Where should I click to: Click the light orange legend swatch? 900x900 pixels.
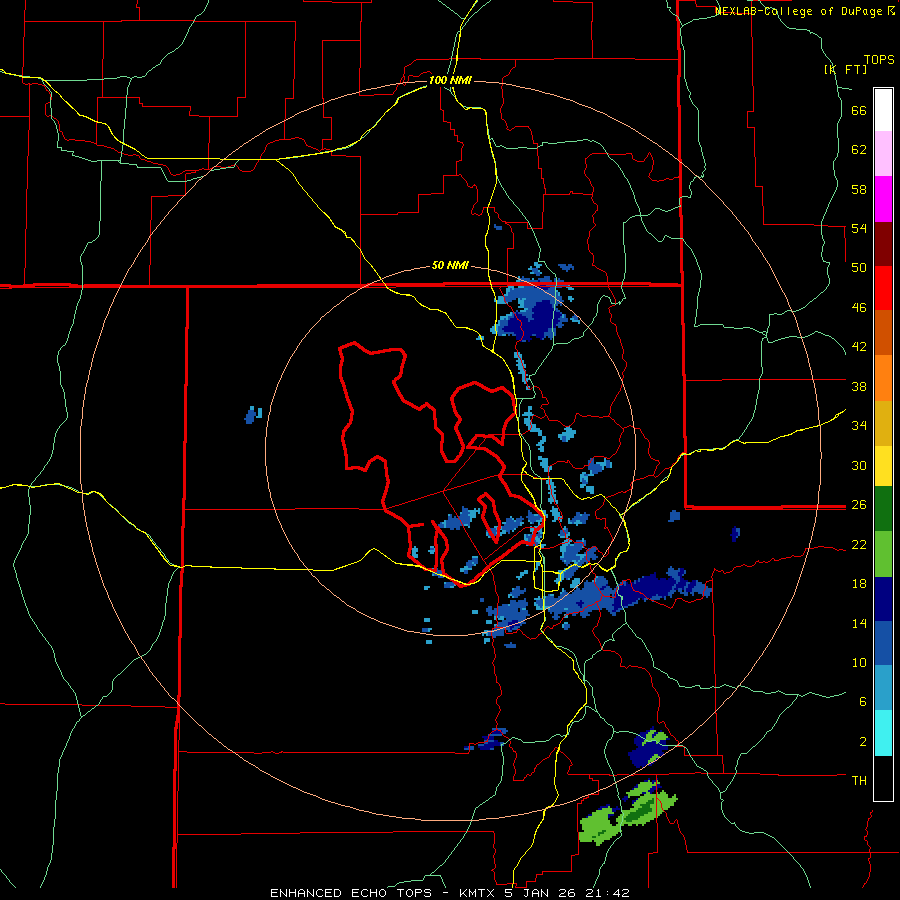(x=883, y=378)
